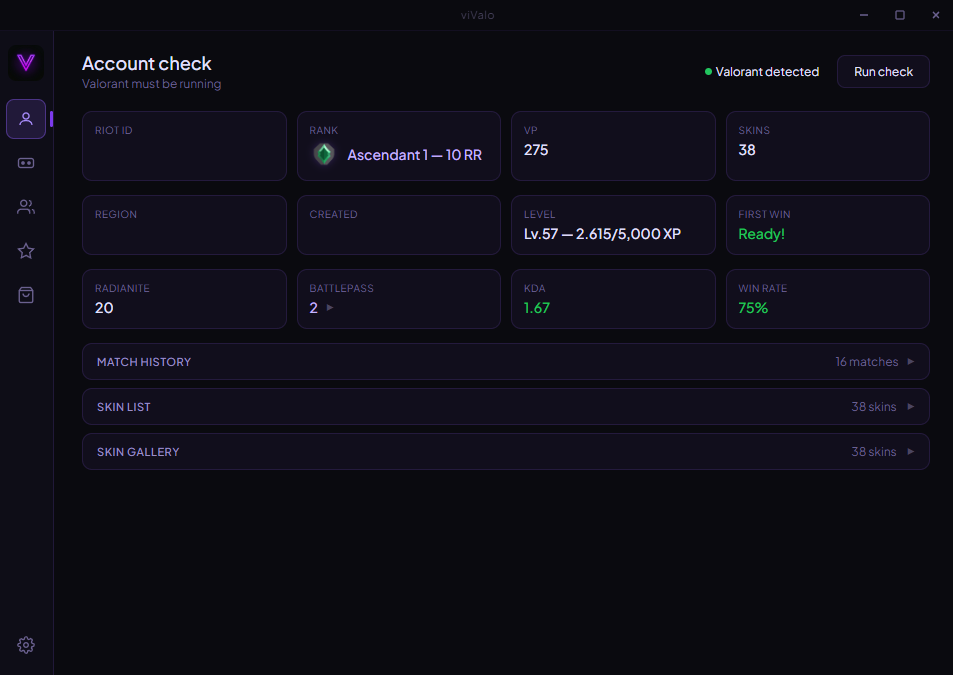Viewport: 953px width, 675px height.
Task: Click the '16 matches' count
Action: pos(866,361)
